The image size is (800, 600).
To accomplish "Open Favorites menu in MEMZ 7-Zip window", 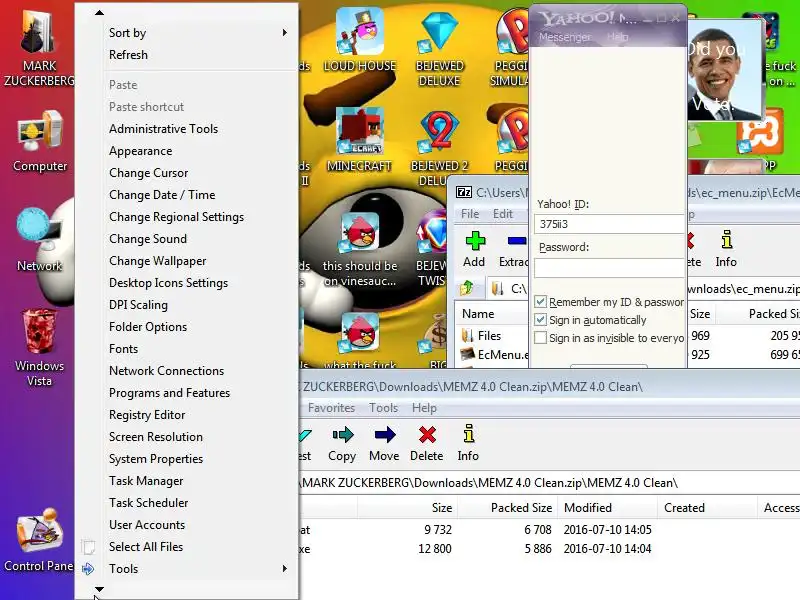I will click(331, 408).
